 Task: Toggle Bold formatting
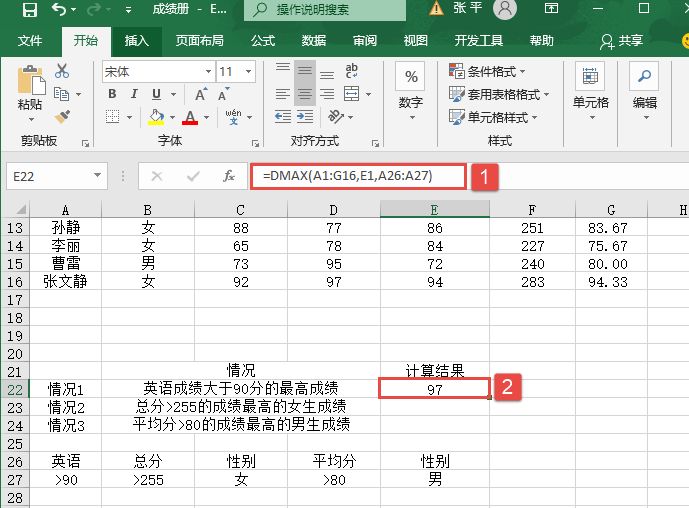click(112, 94)
